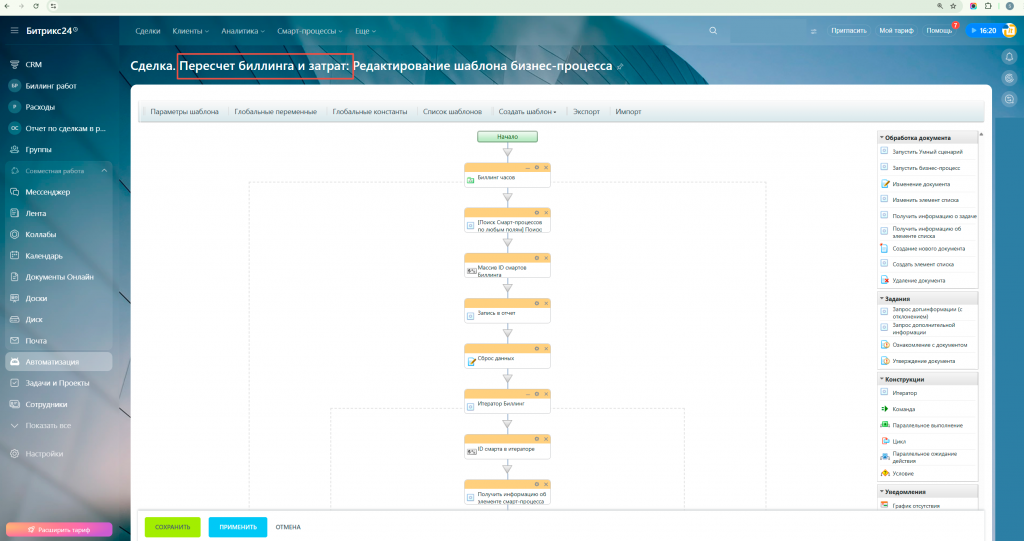Collapse the Уведомления panel group
The width and height of the screenshot is (1024, 541).
882,491
